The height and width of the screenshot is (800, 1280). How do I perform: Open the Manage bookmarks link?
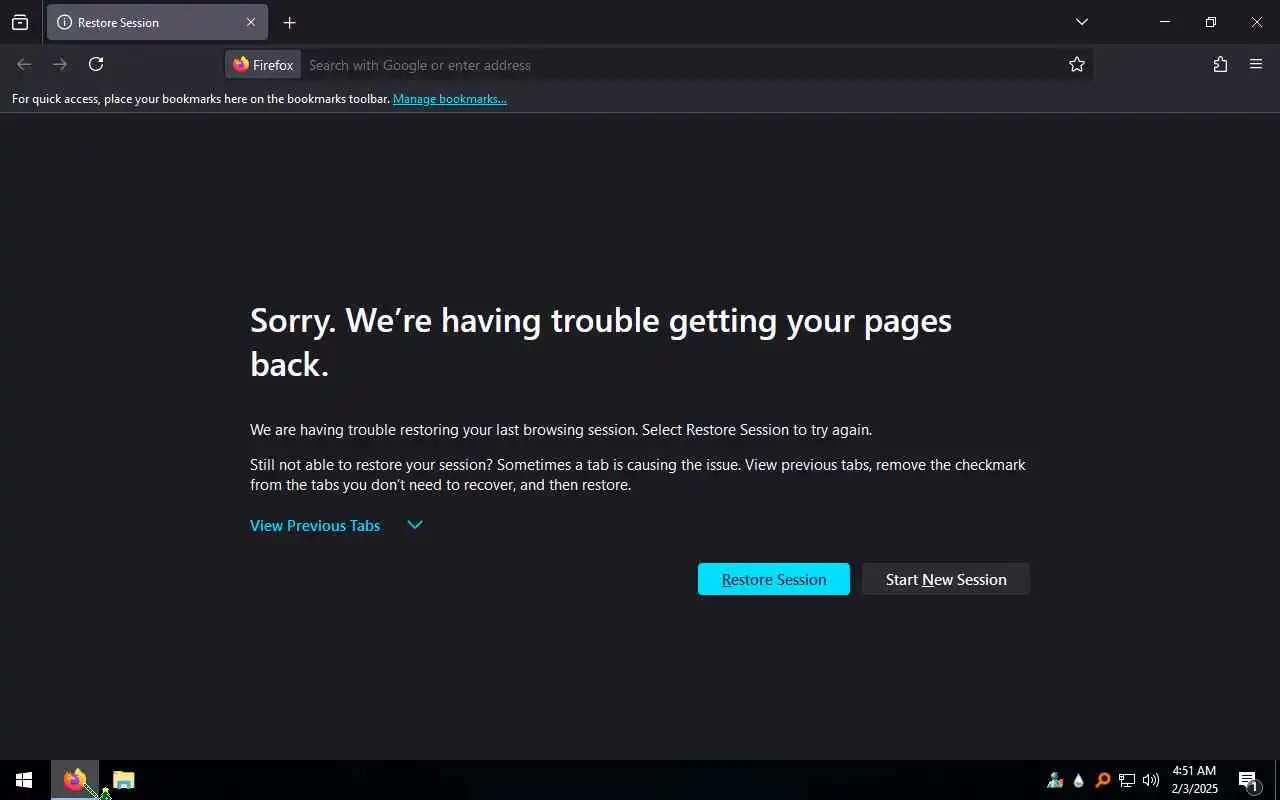tap(450, 99)
